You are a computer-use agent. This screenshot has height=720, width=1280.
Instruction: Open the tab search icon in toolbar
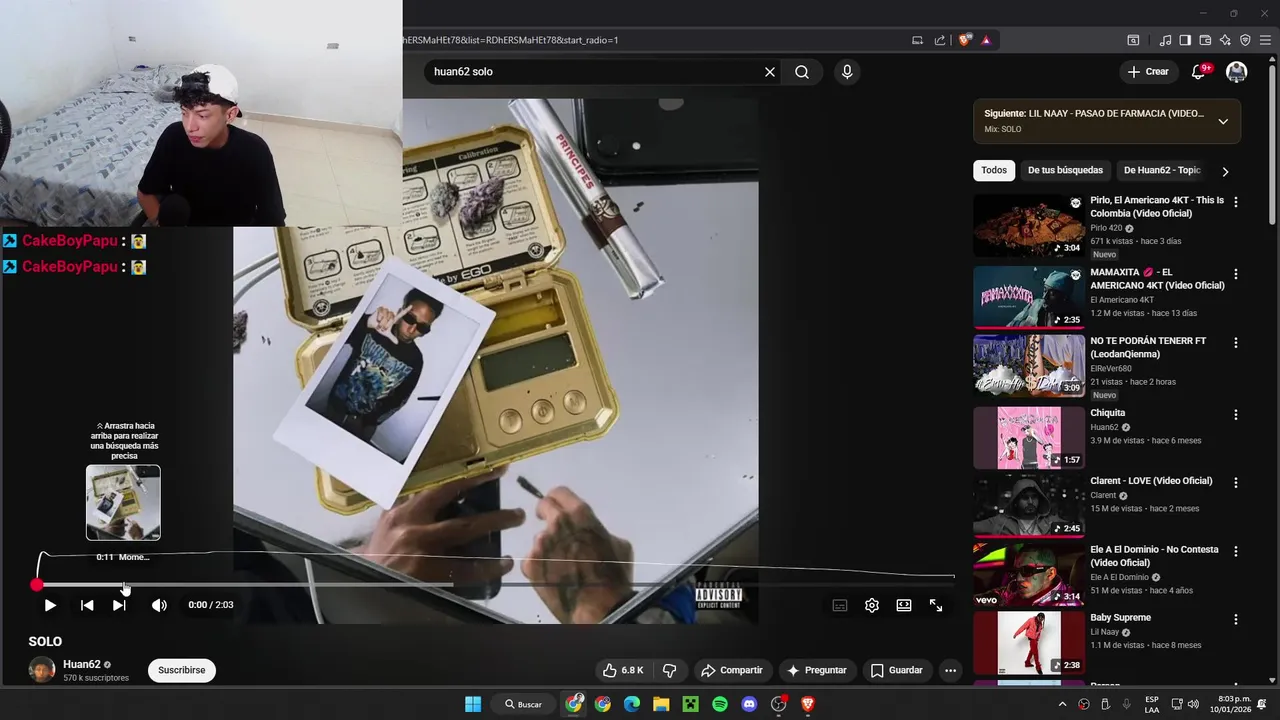[1133, 40]
